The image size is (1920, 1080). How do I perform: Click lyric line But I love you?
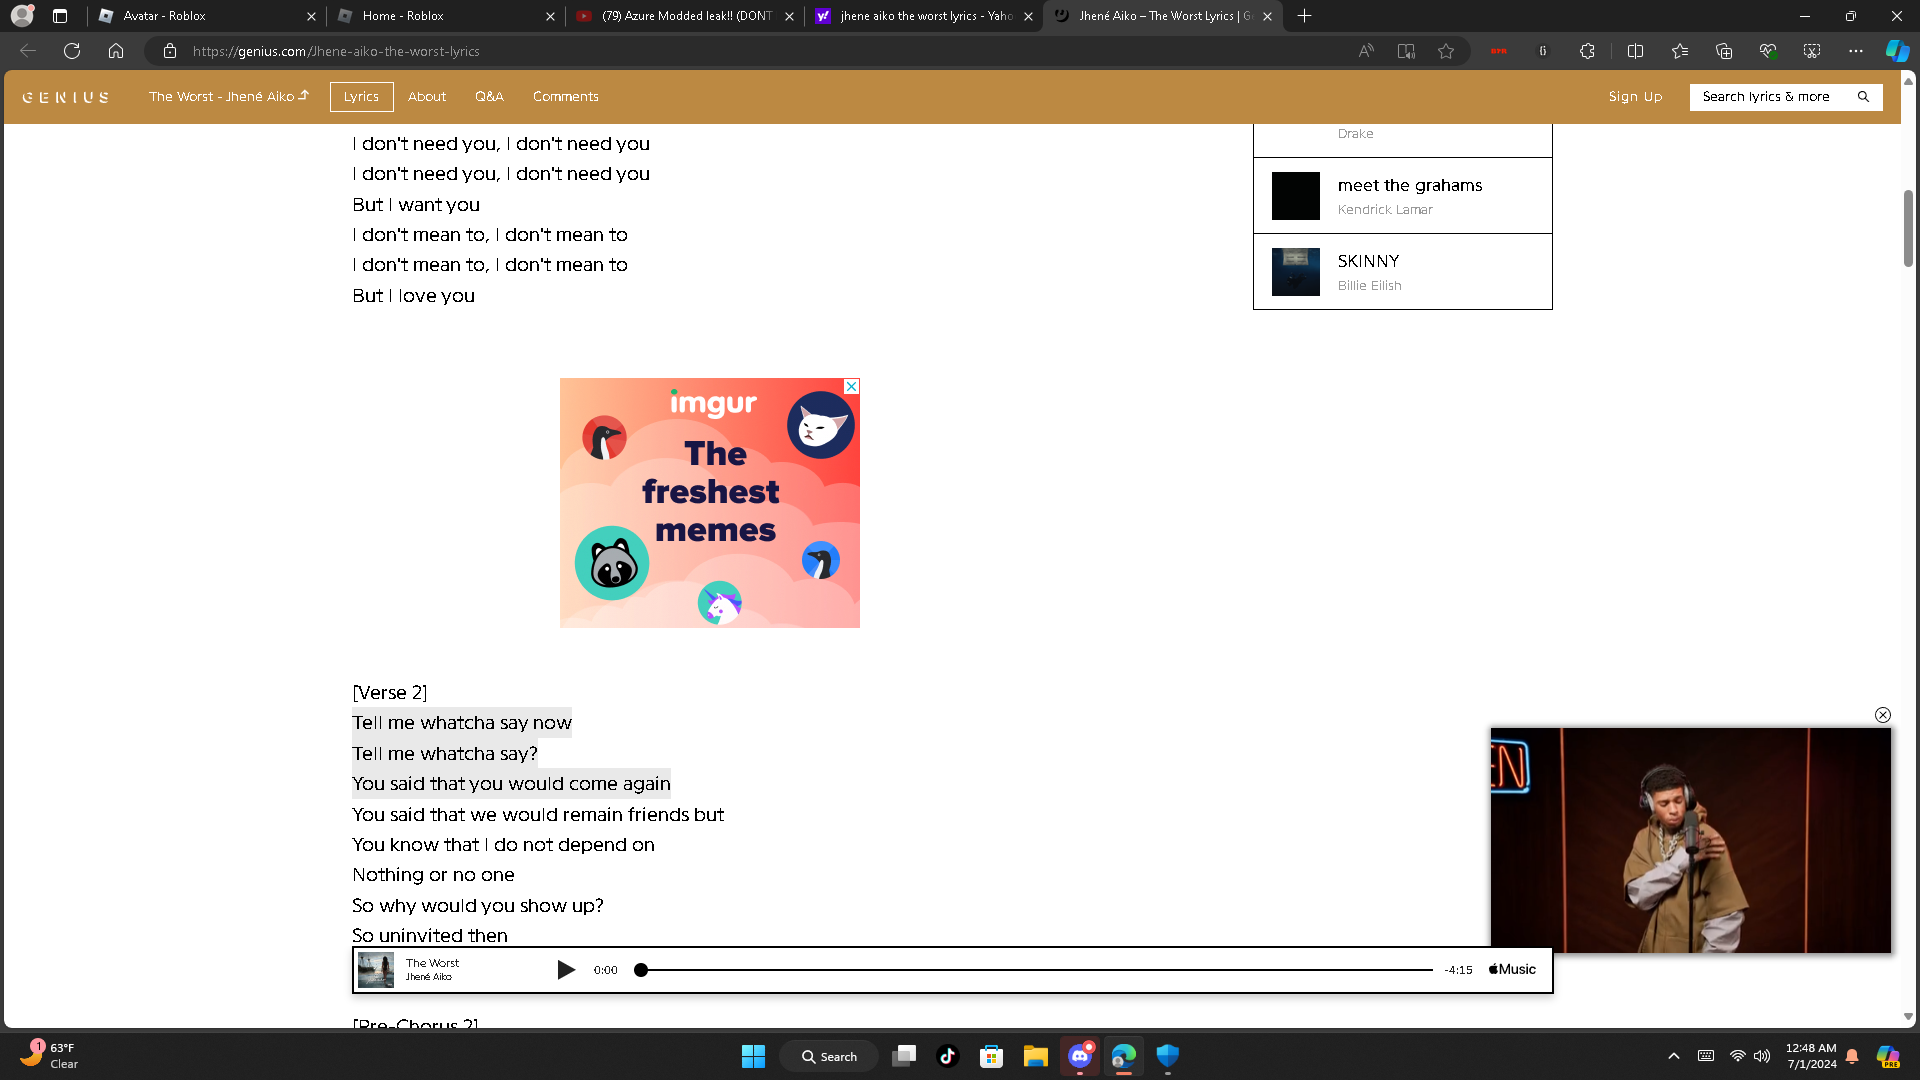click(413, 296)
